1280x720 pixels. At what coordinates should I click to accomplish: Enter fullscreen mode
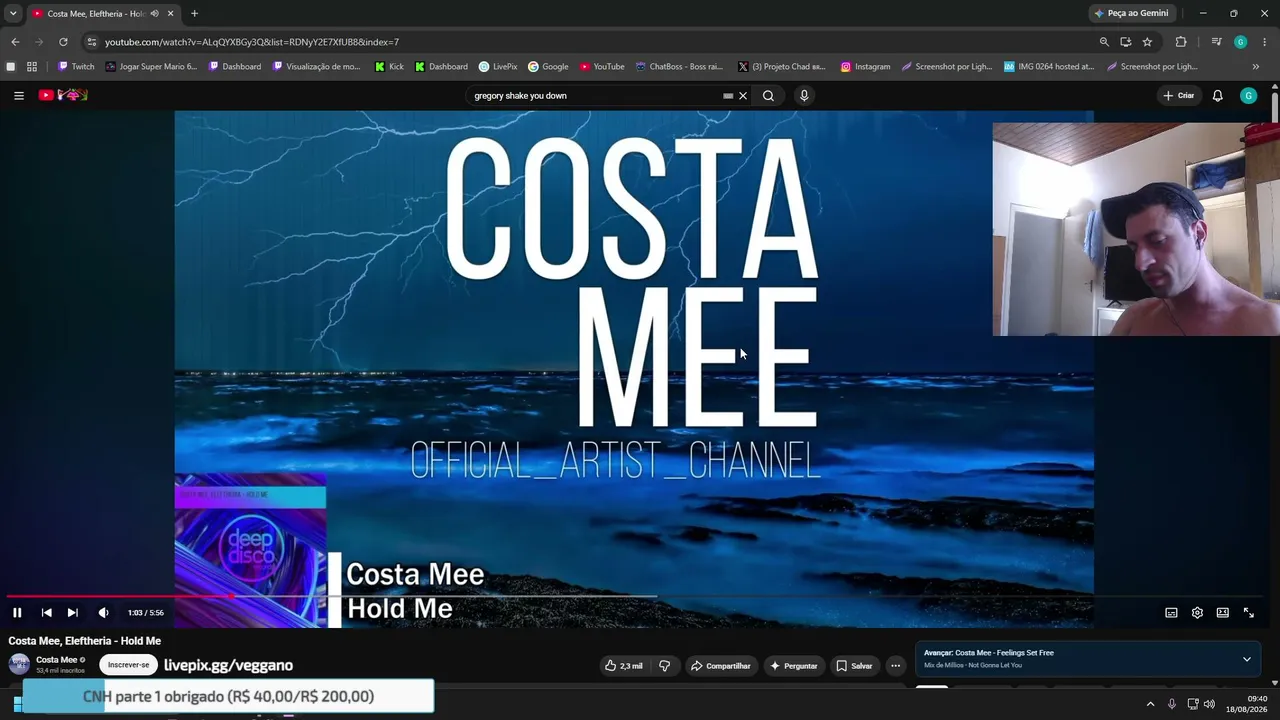[1248, 613]
